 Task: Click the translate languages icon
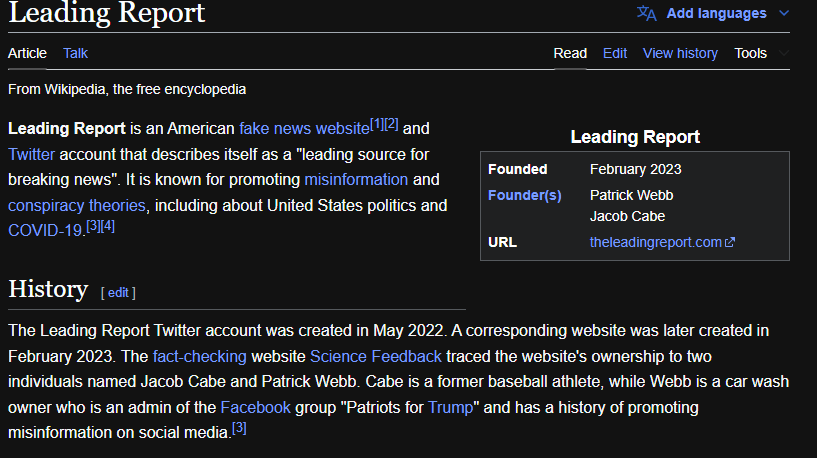[x=647, y=13]
